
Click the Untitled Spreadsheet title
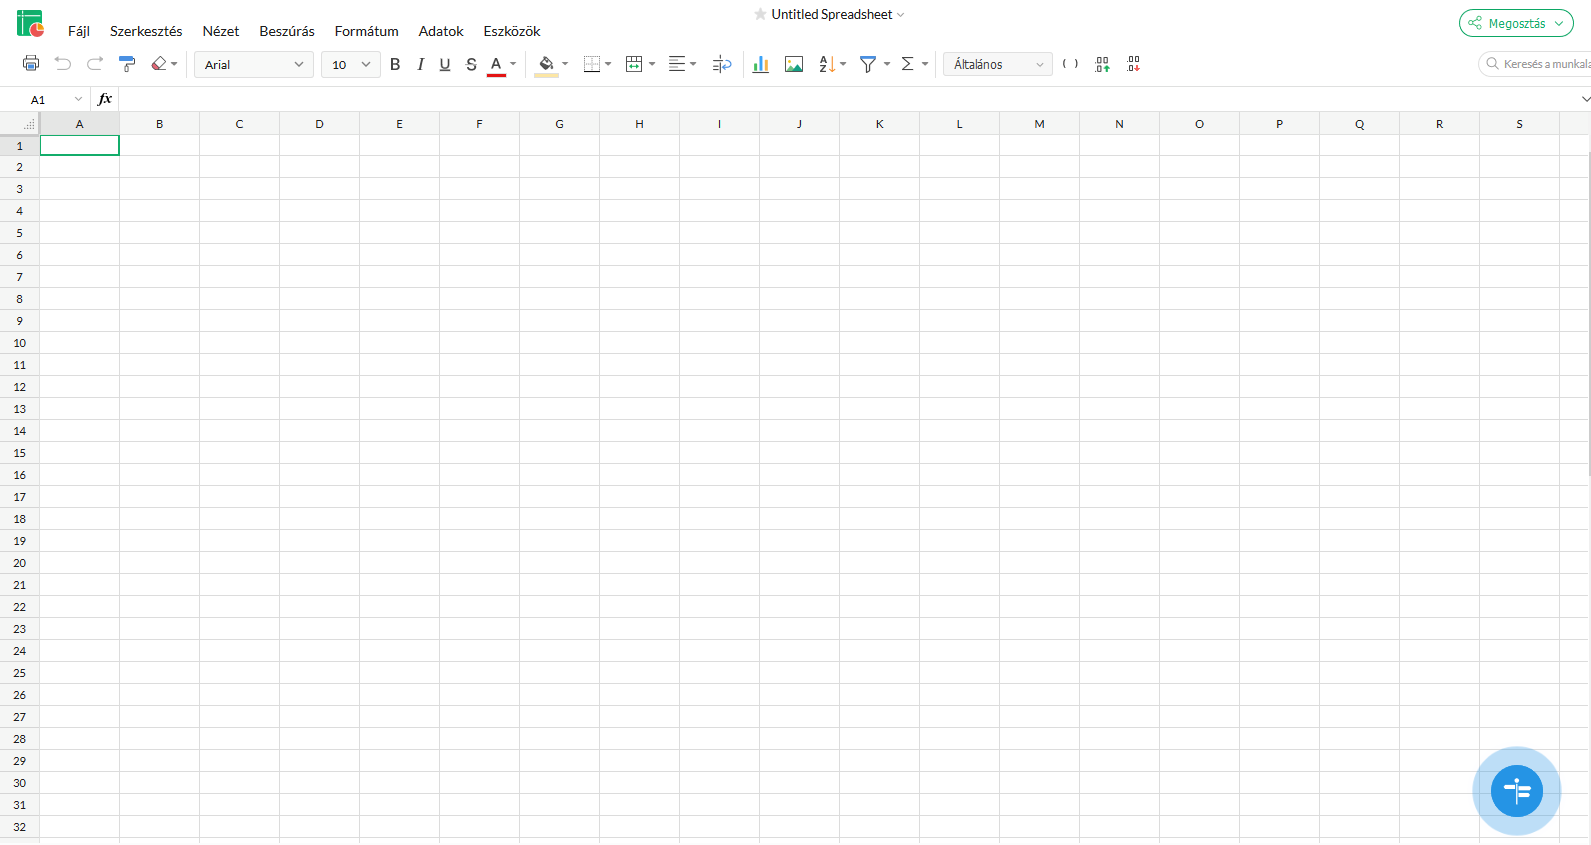831,14
